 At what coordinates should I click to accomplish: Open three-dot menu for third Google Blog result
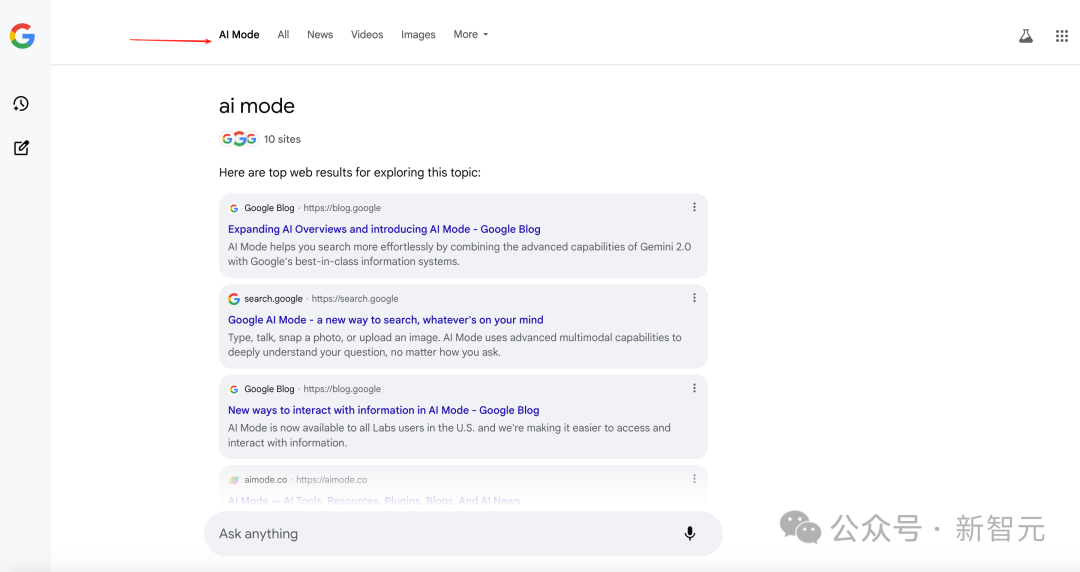click(694, 389)
